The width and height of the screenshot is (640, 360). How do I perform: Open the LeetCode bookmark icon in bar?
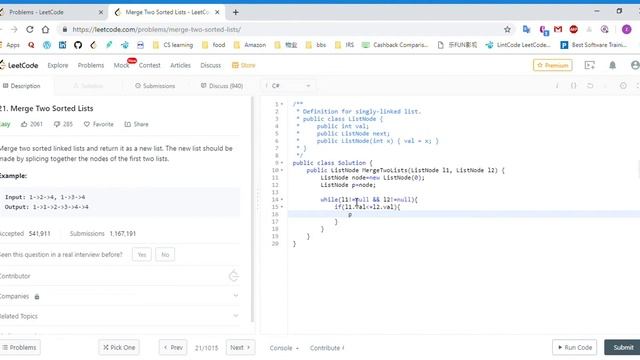(x=93, y=45)
